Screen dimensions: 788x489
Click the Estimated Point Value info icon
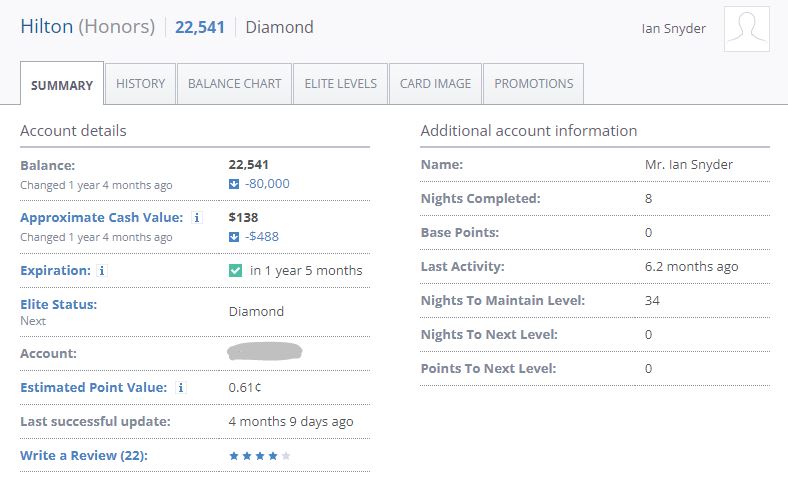[x=181, y=387]
